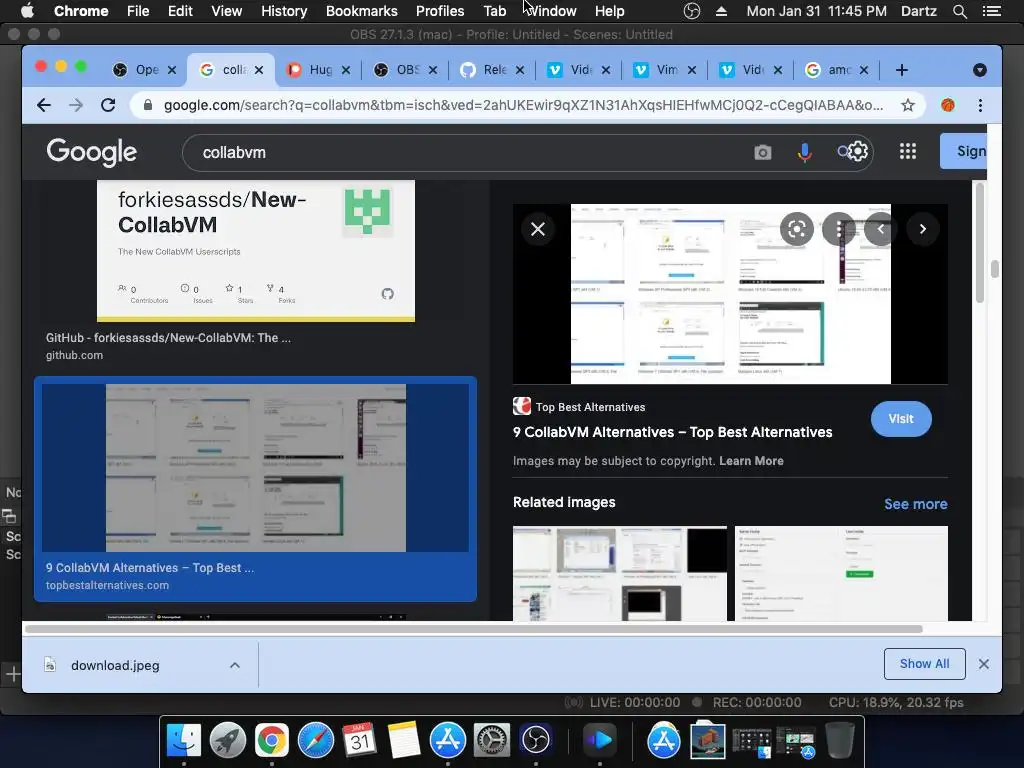Close the image preview panel

point(537,229)
